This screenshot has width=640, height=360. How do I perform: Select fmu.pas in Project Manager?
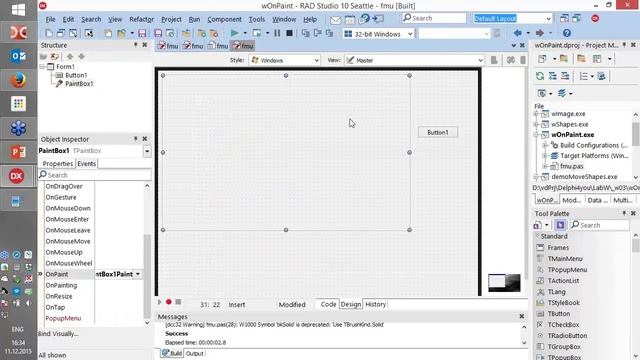[x=571, y=166]
